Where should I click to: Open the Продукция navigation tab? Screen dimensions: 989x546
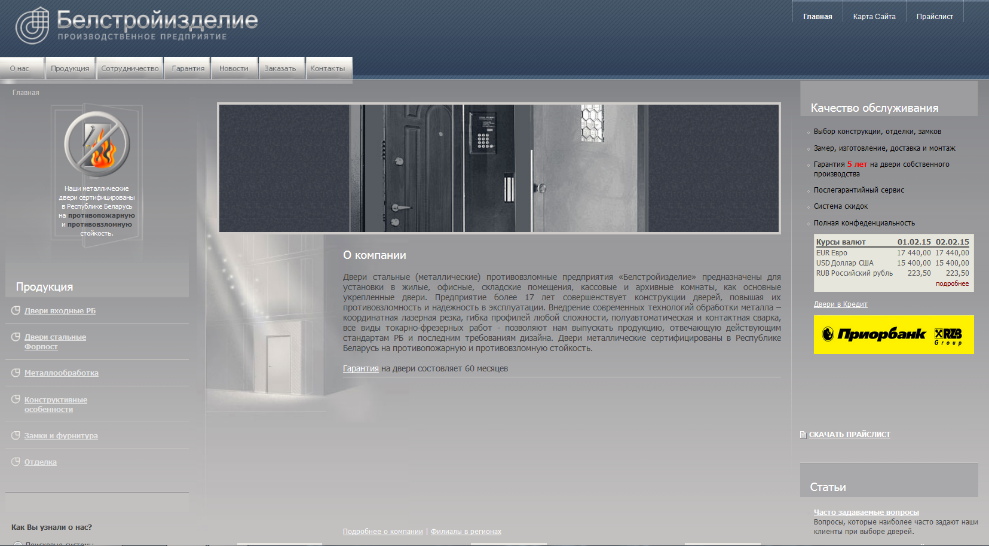(x=70, y=68)
